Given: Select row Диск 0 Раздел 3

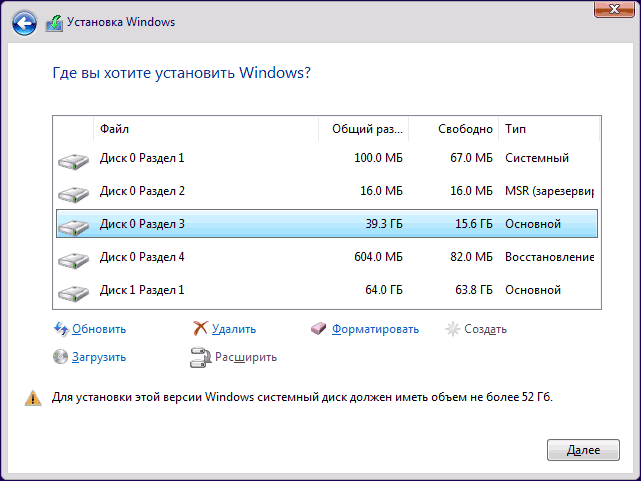Looking at the screenshot, I should pyautogui.click(x=327, y=224).
